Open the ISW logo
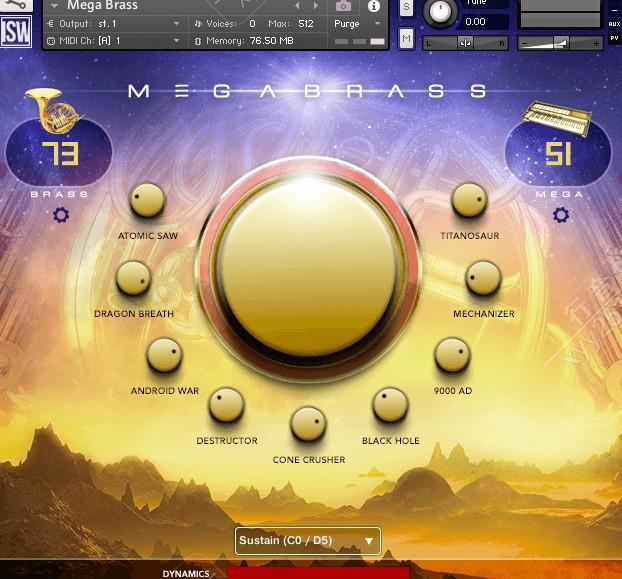 pyautogui.click(x=16, y=31)
